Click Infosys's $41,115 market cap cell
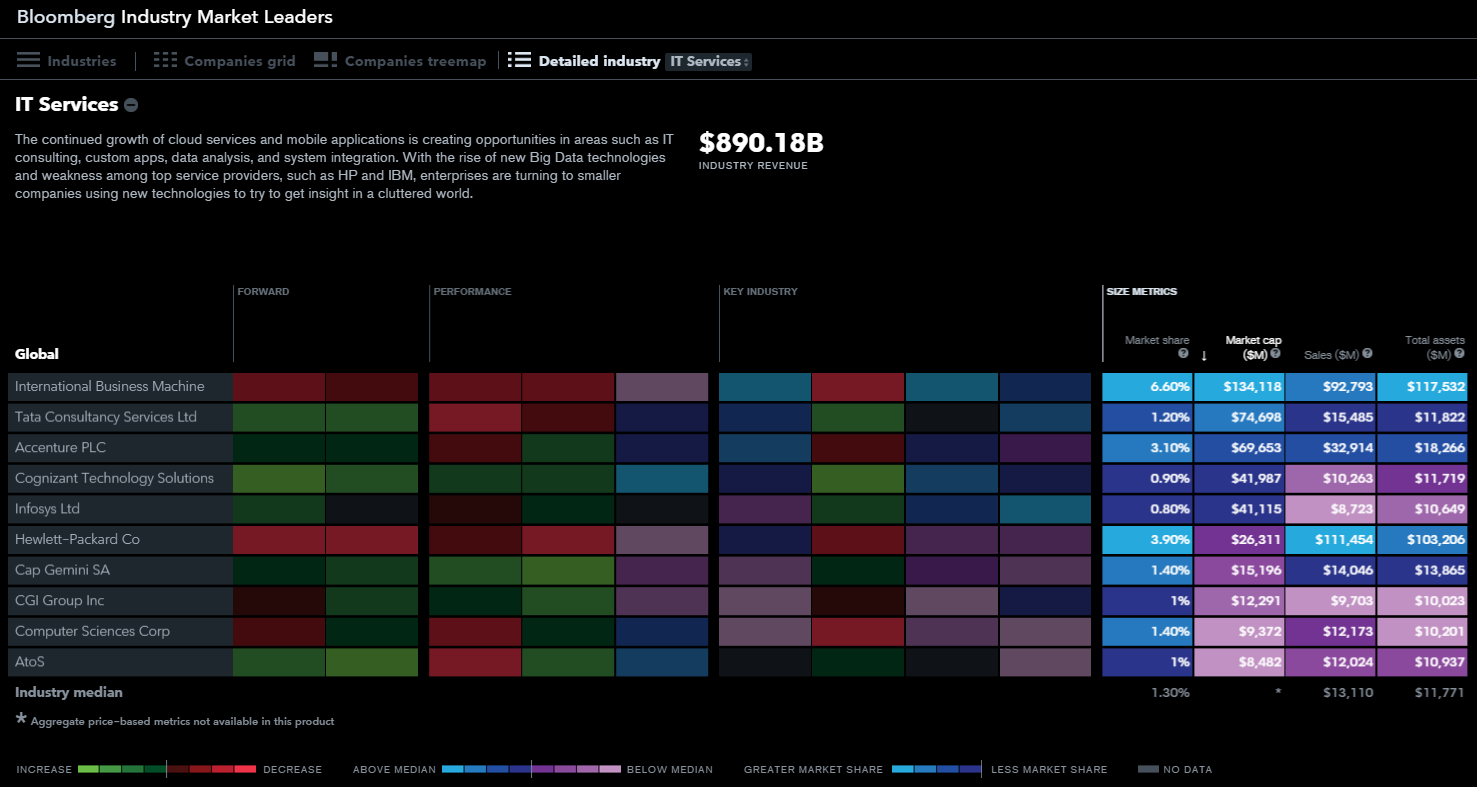The height and width of the screenshot is (787, 1477). click(x=1239, y=509)
